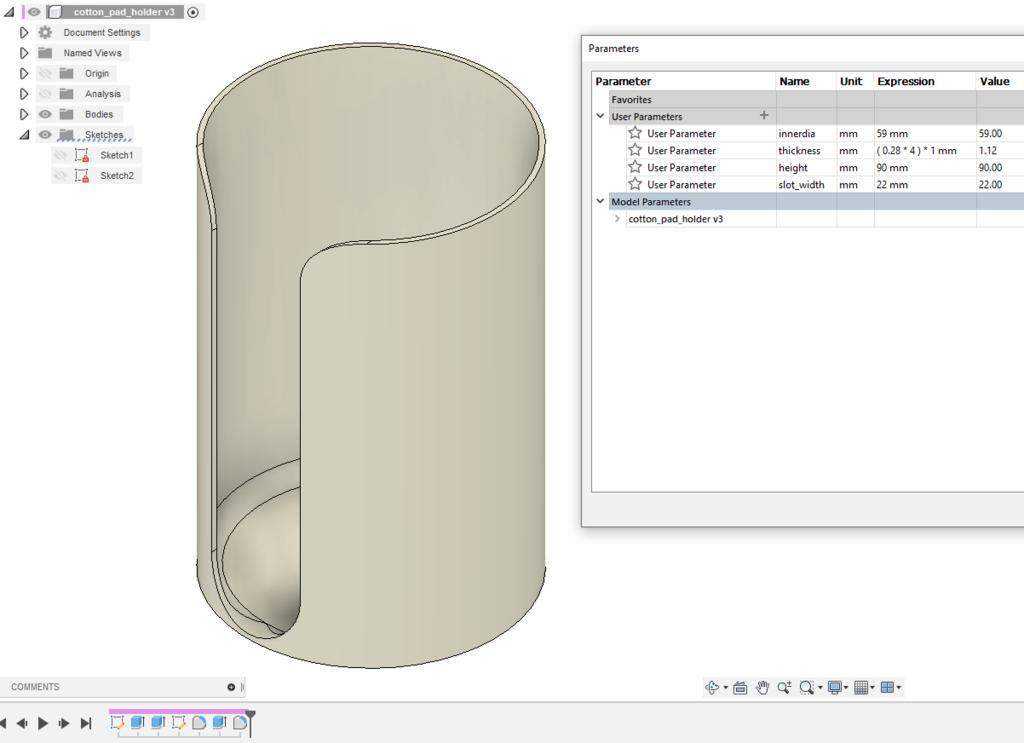Expand cotton_pad_holder v3 model parameters
Image resolution: width=1024 pixels, height=743 pixels.
(617, 219)
